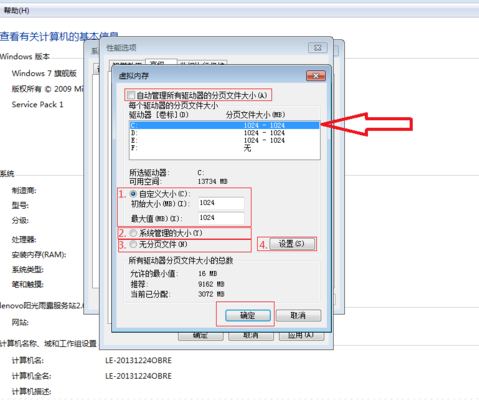Click 取消 button of the 性能选项 window

pos(251,336)
